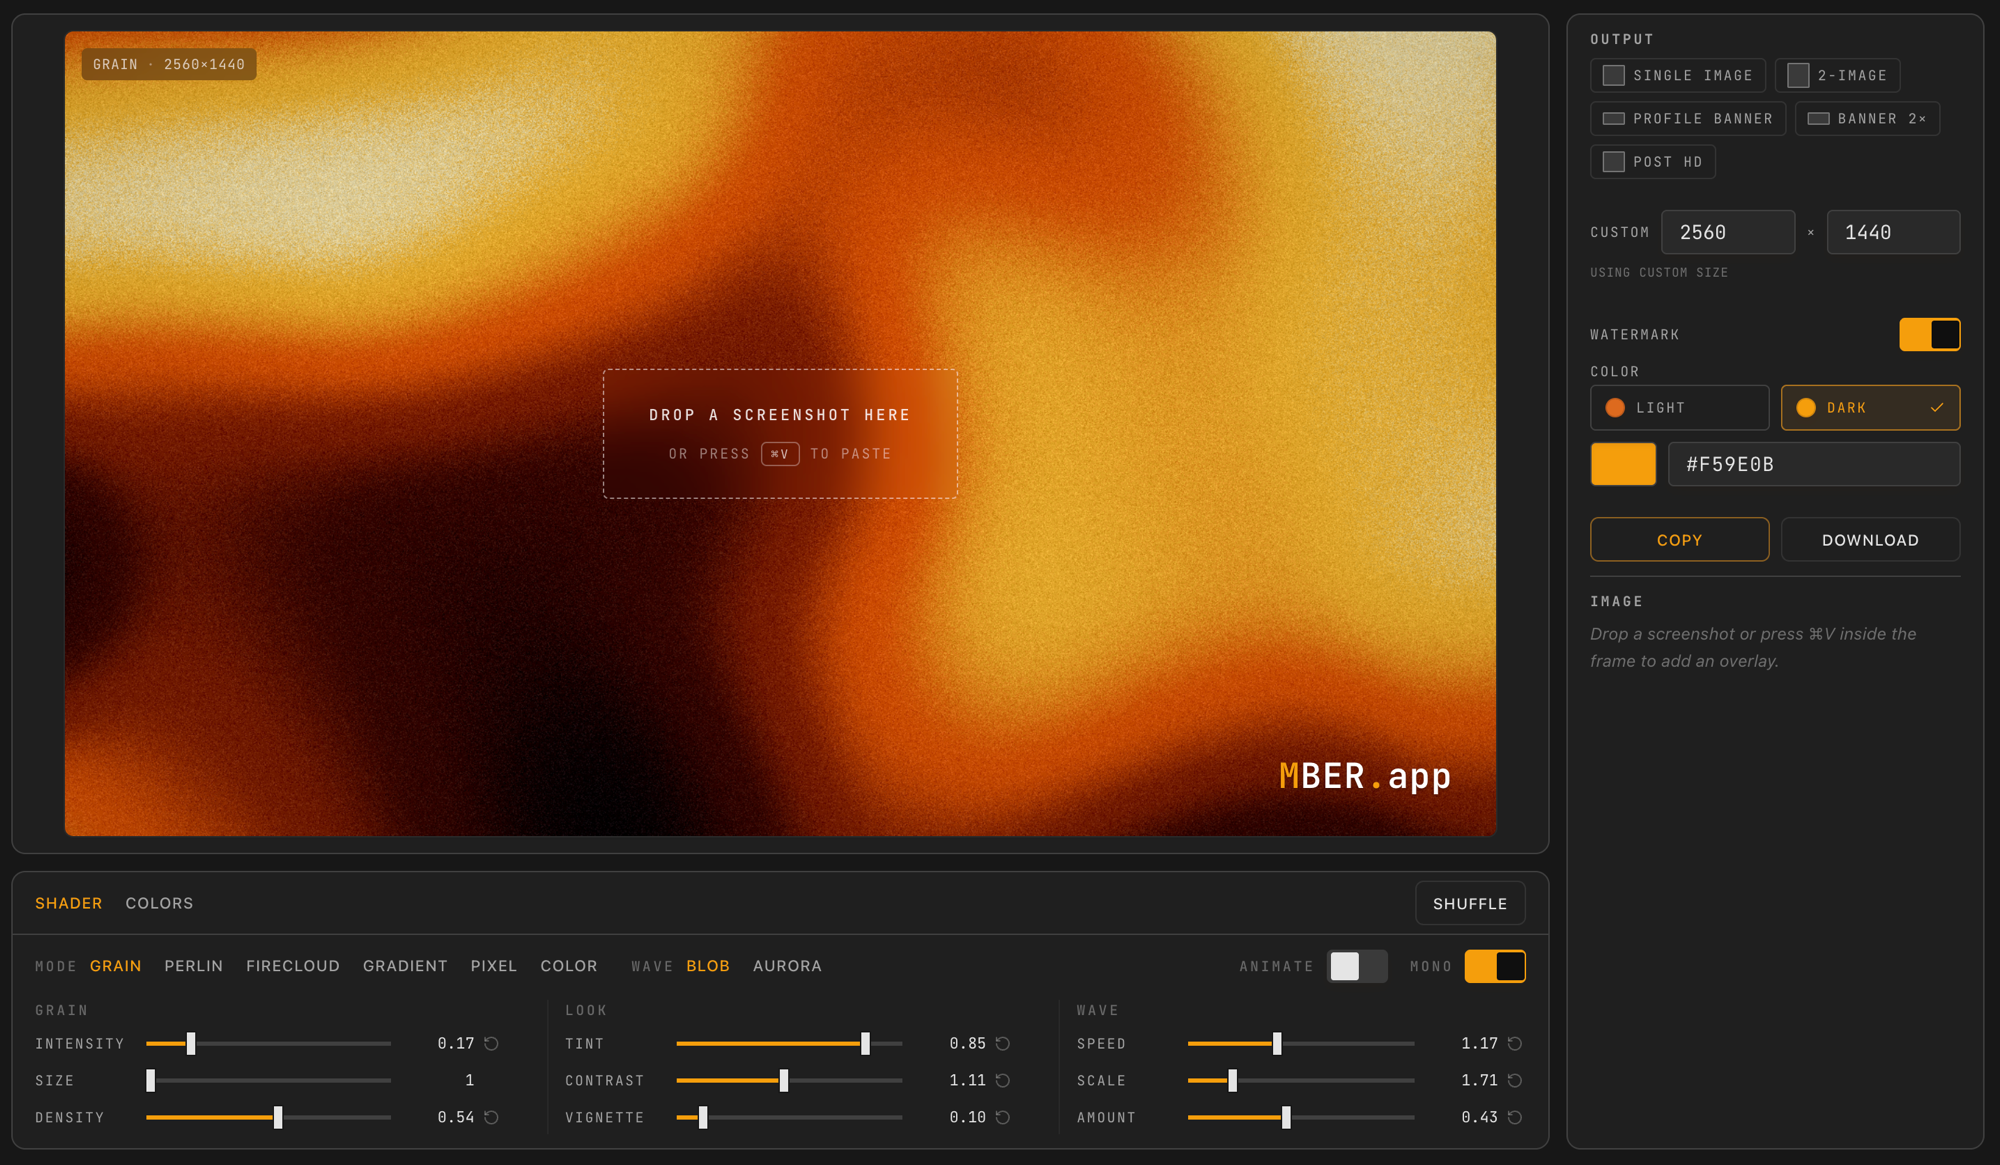Click the Tint value 0.85

point(968,1043)
